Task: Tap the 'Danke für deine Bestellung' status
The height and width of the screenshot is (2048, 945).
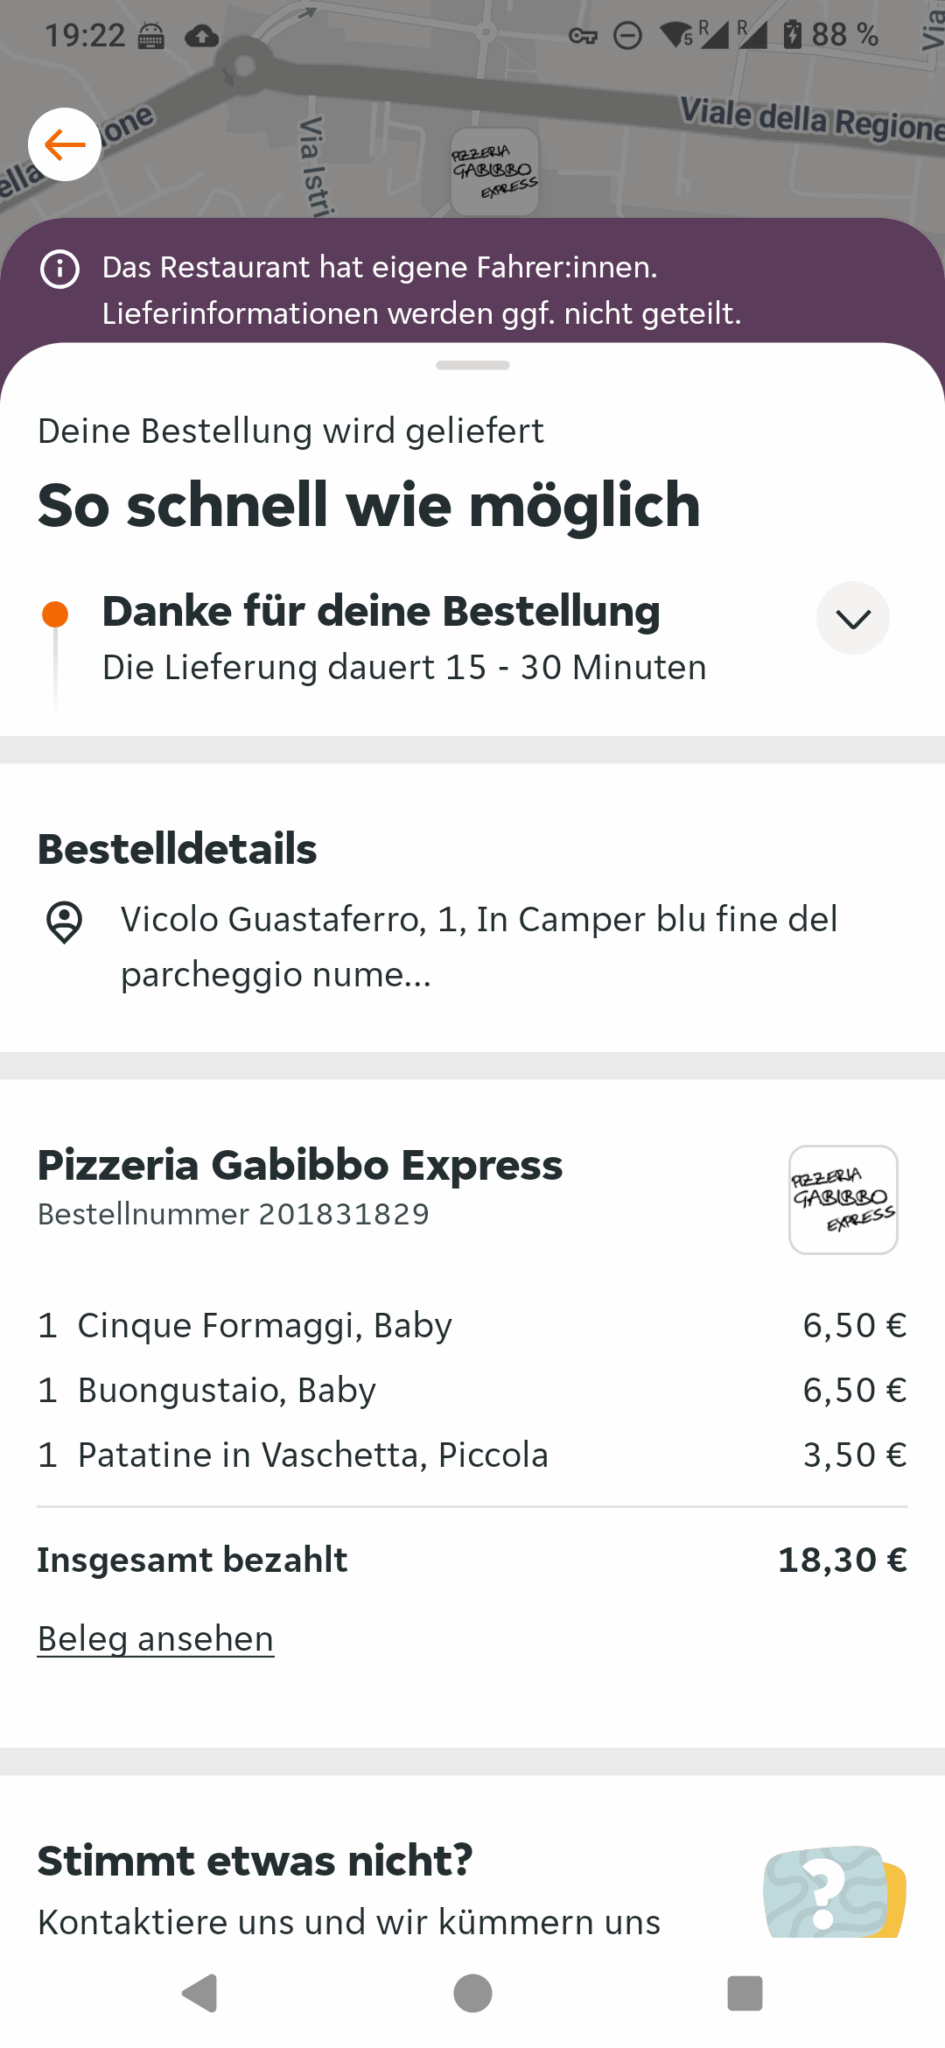Action: point(381,612)
